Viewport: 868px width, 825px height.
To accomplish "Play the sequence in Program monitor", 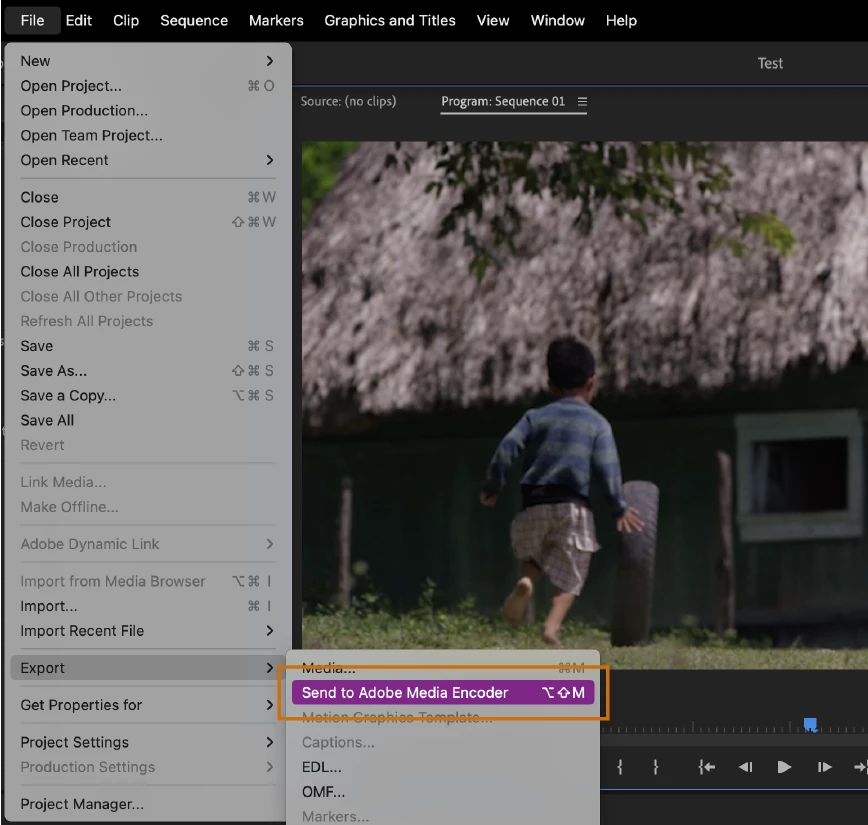I will [784, 767].
